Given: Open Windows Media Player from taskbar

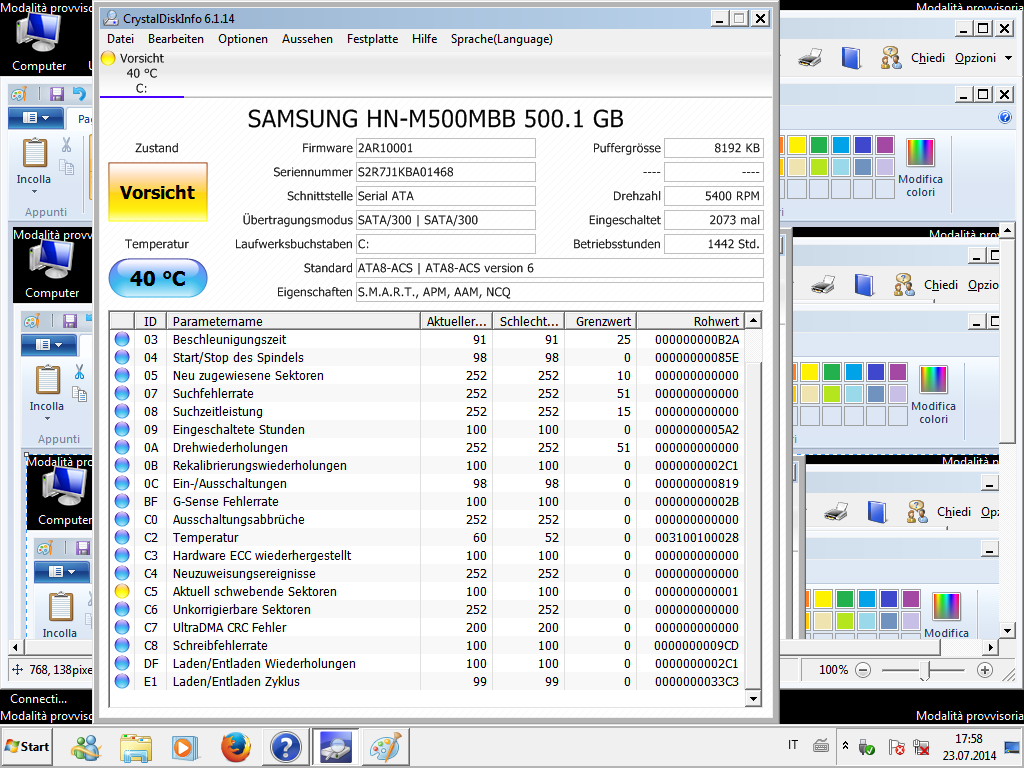Looking at the screenshot, I should [184, 747].
